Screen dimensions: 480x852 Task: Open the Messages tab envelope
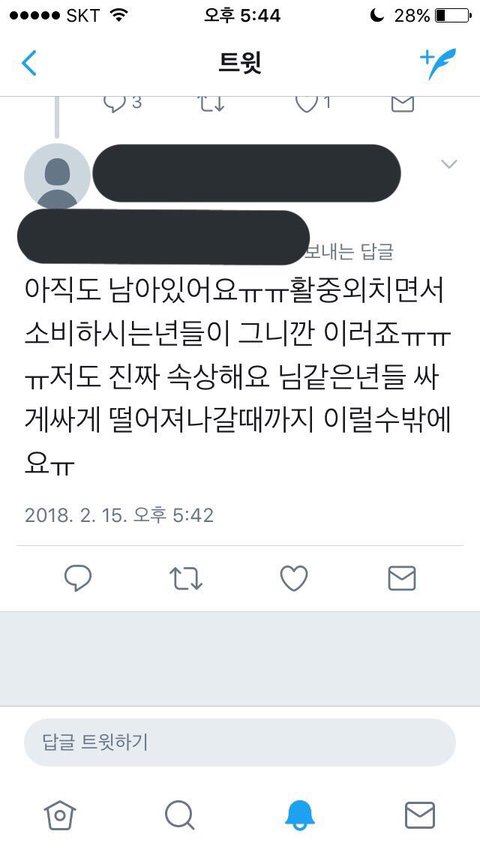point(420,816)
